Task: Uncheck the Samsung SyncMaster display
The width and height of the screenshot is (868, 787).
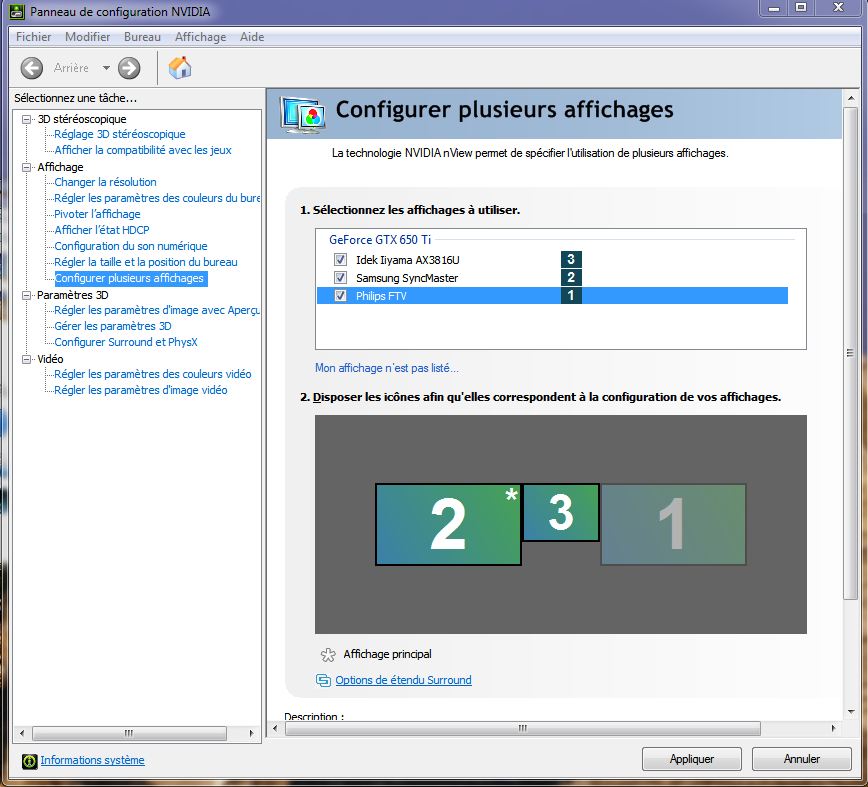Action: point(340,277)
